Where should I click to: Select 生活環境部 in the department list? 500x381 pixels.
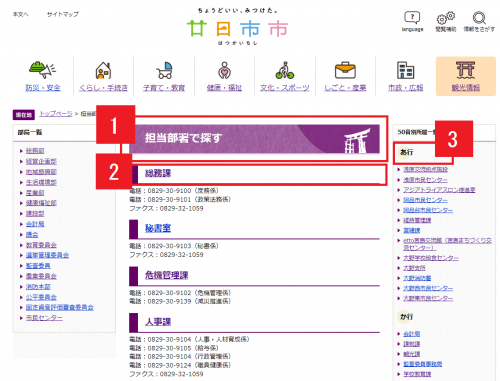click(41, 182)
